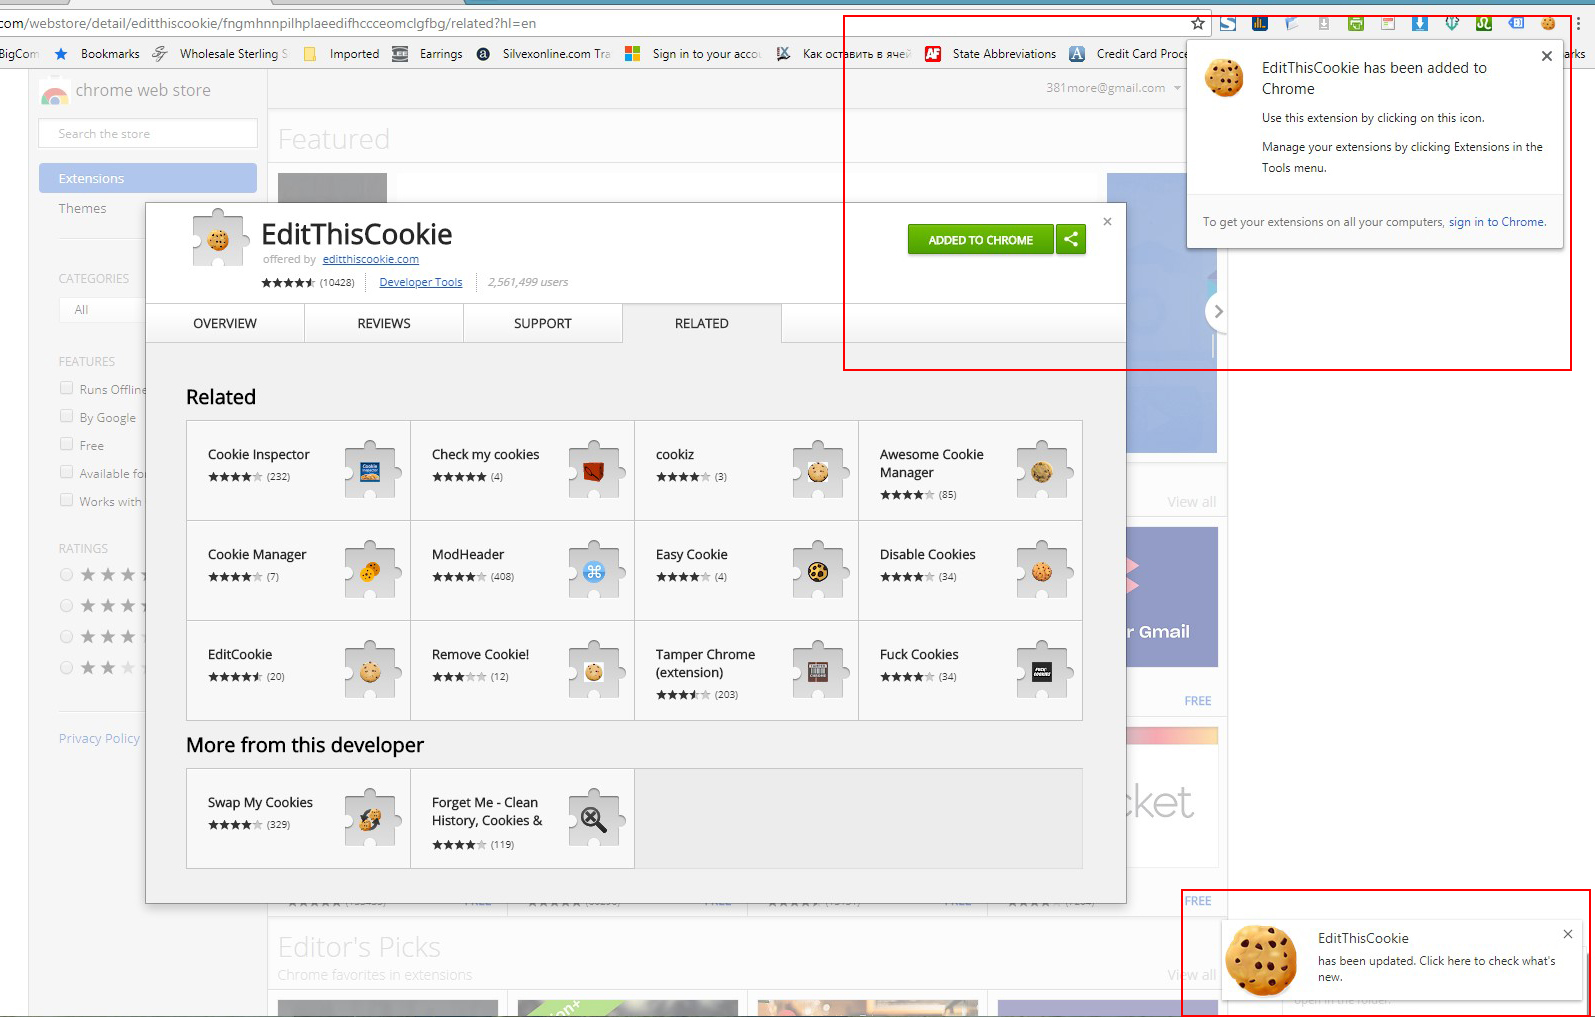Image resolution: width=1595 pixels, height=1017 pixels.
Task: Open the share button next to Added to Chrome
Action: tap(1071, 239)
